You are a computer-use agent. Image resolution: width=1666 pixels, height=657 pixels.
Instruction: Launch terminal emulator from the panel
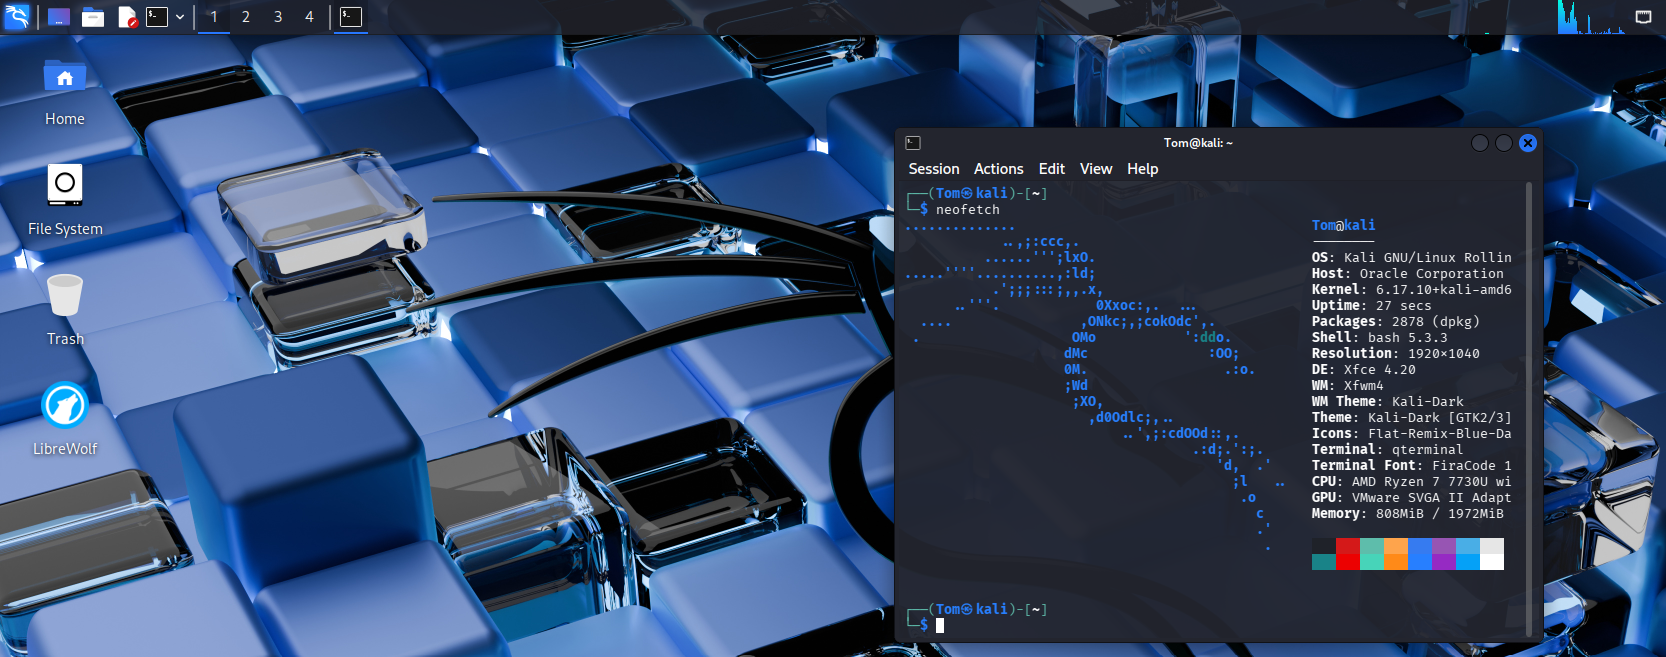click(x=157, y=17)
